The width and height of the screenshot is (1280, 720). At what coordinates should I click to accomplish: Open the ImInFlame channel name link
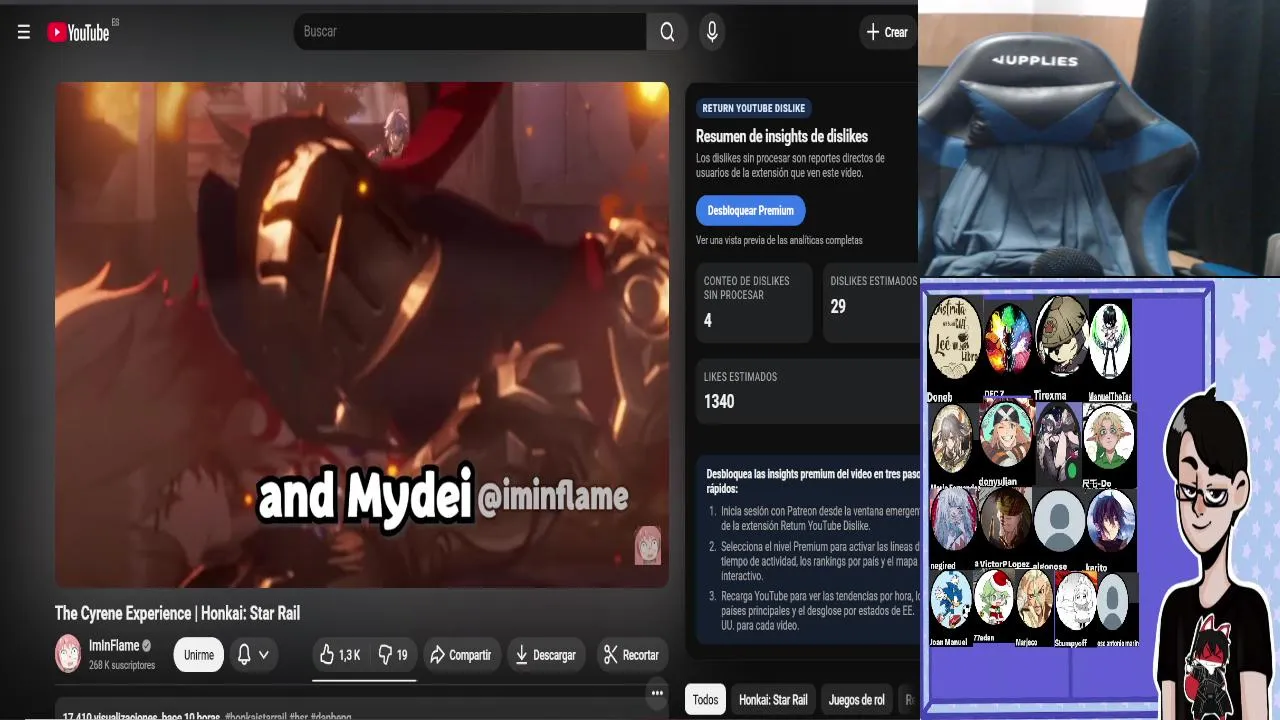(x=114, y=646)
